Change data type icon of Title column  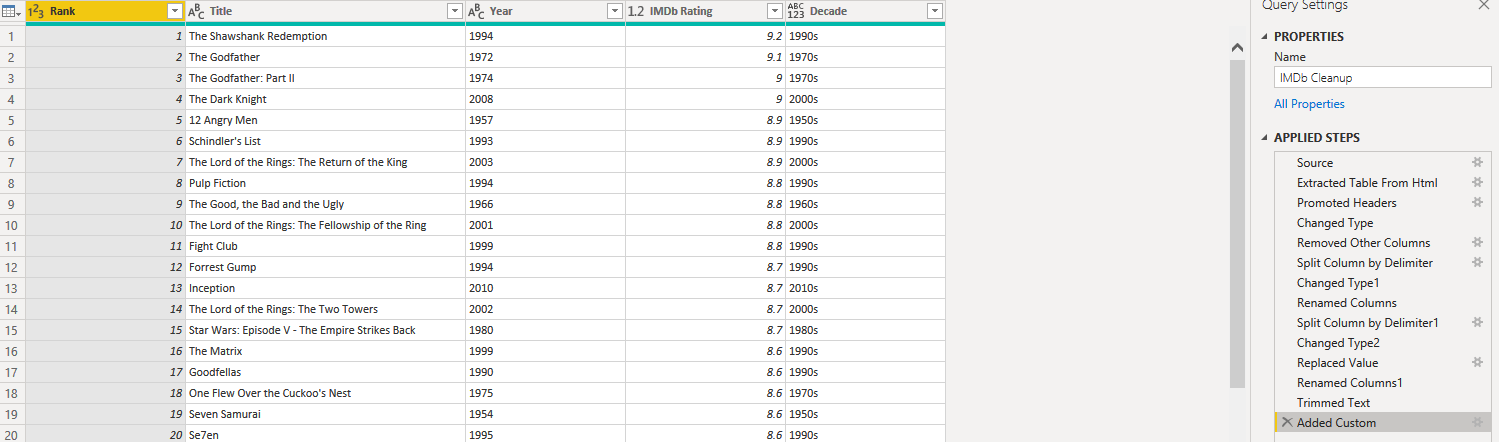click(197, 11)
